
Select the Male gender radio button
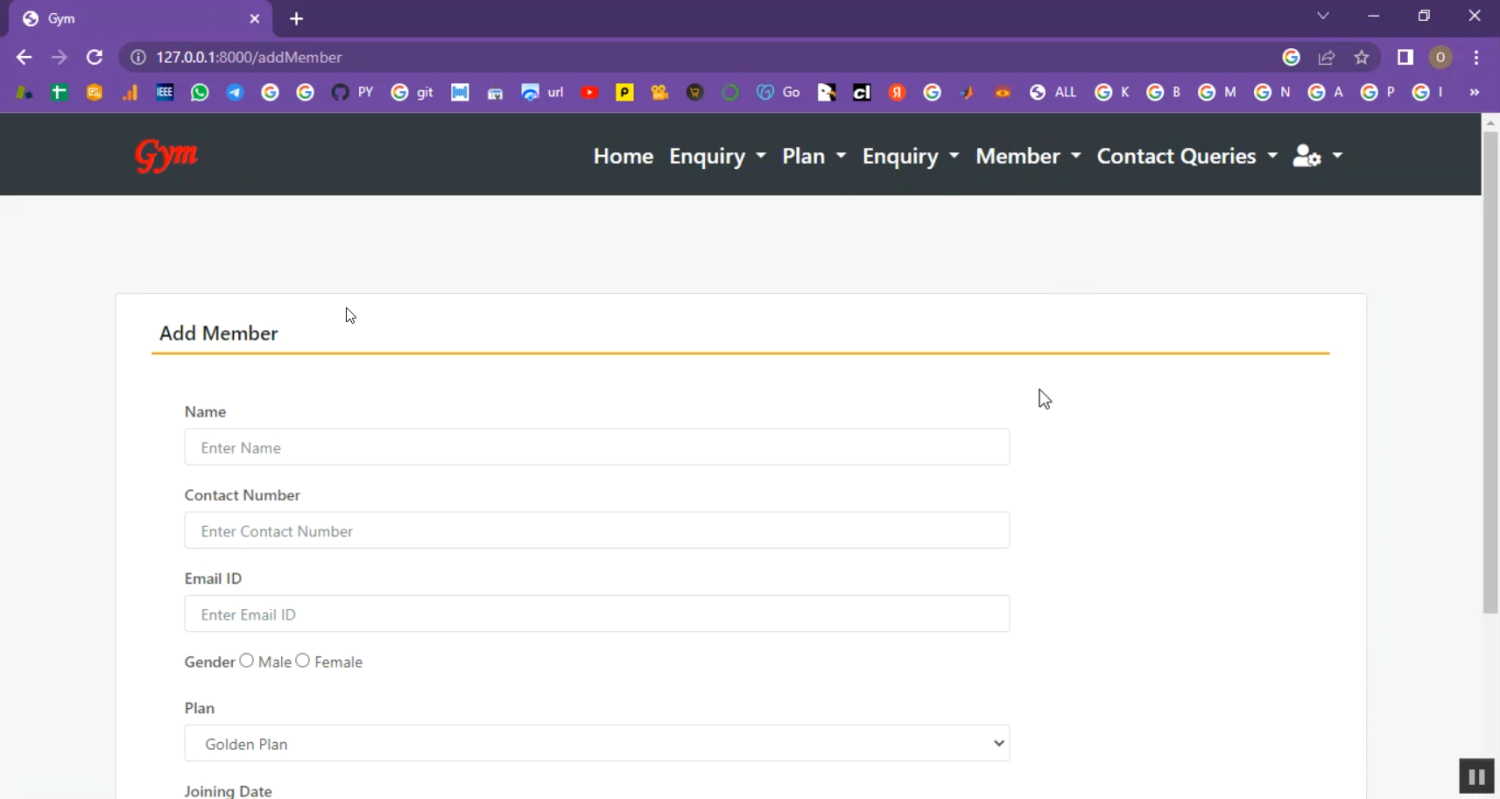[247, 661]
